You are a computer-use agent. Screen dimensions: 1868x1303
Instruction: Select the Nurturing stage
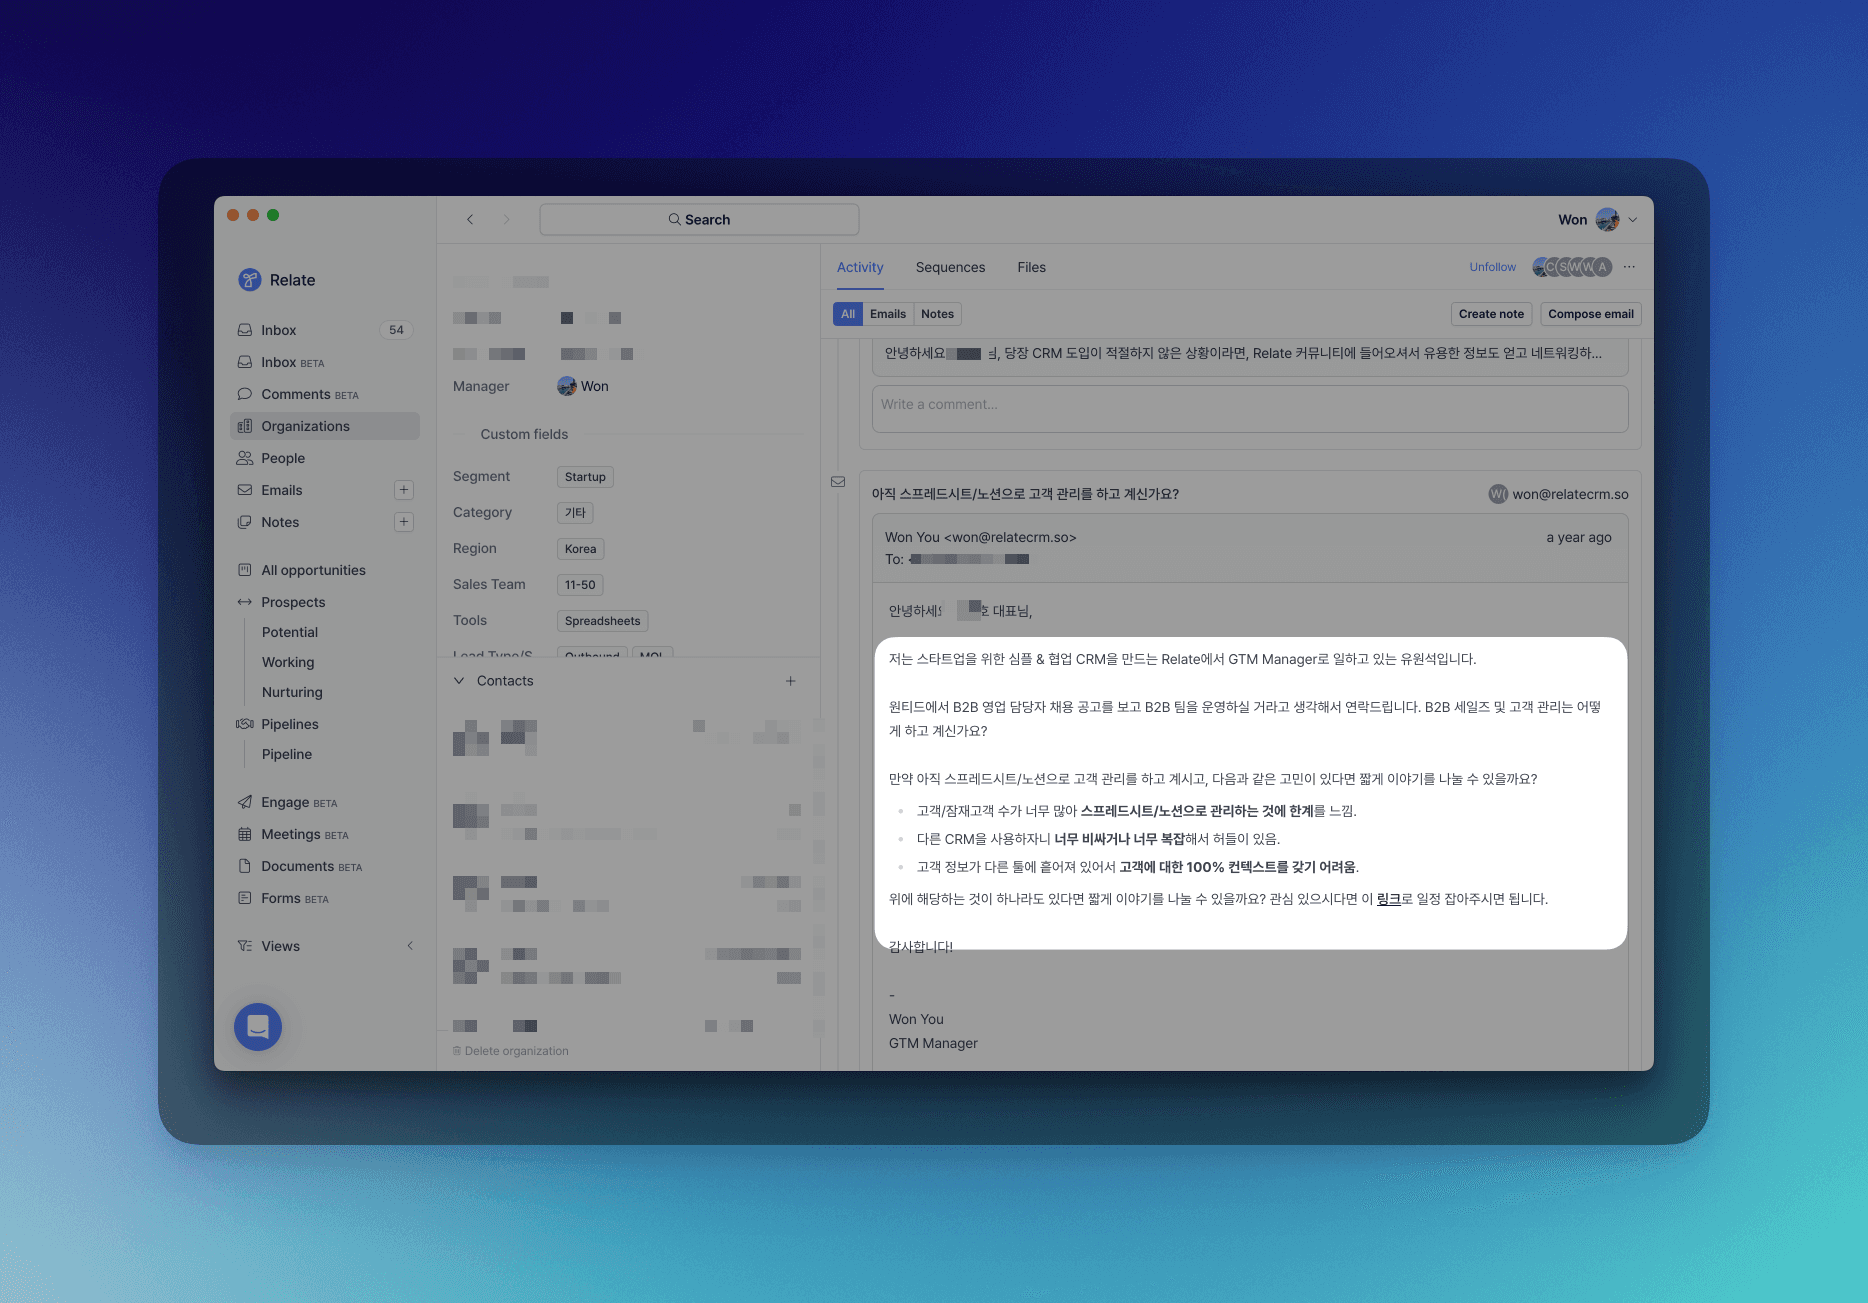pyautogui.click(x=292, y=692)
